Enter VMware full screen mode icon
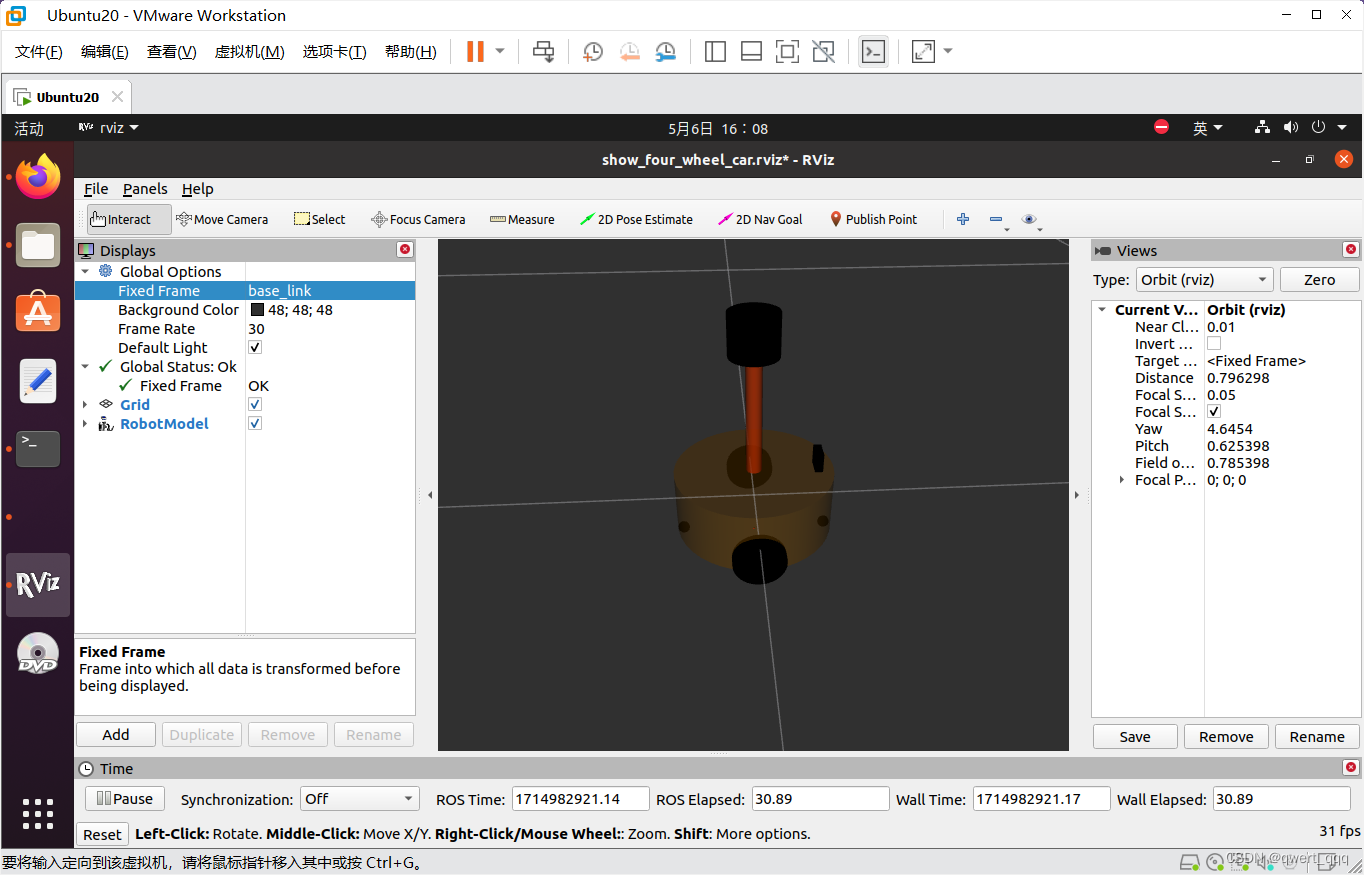The width and height of the screenshot is (1364, 875). (x=788, y=51)
